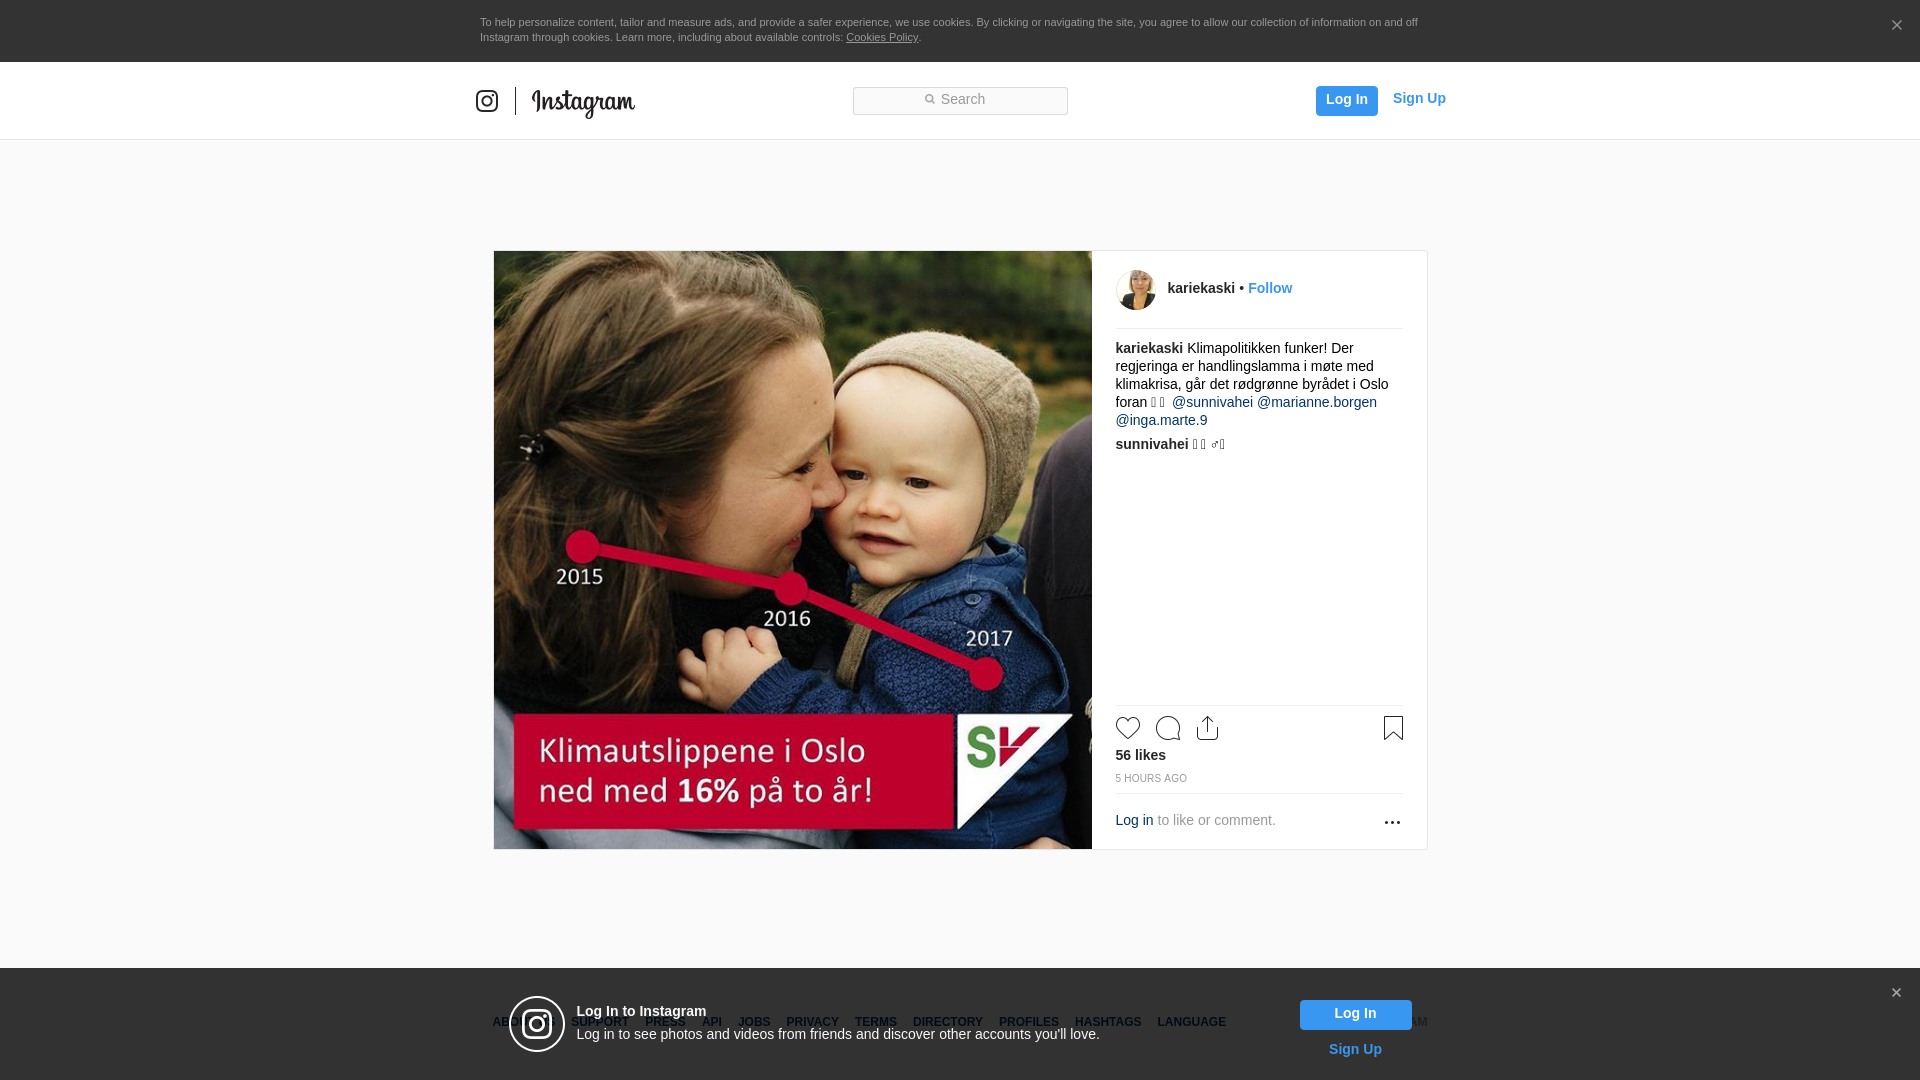
Task: Click the Search input field
Action: coord(960,100)
